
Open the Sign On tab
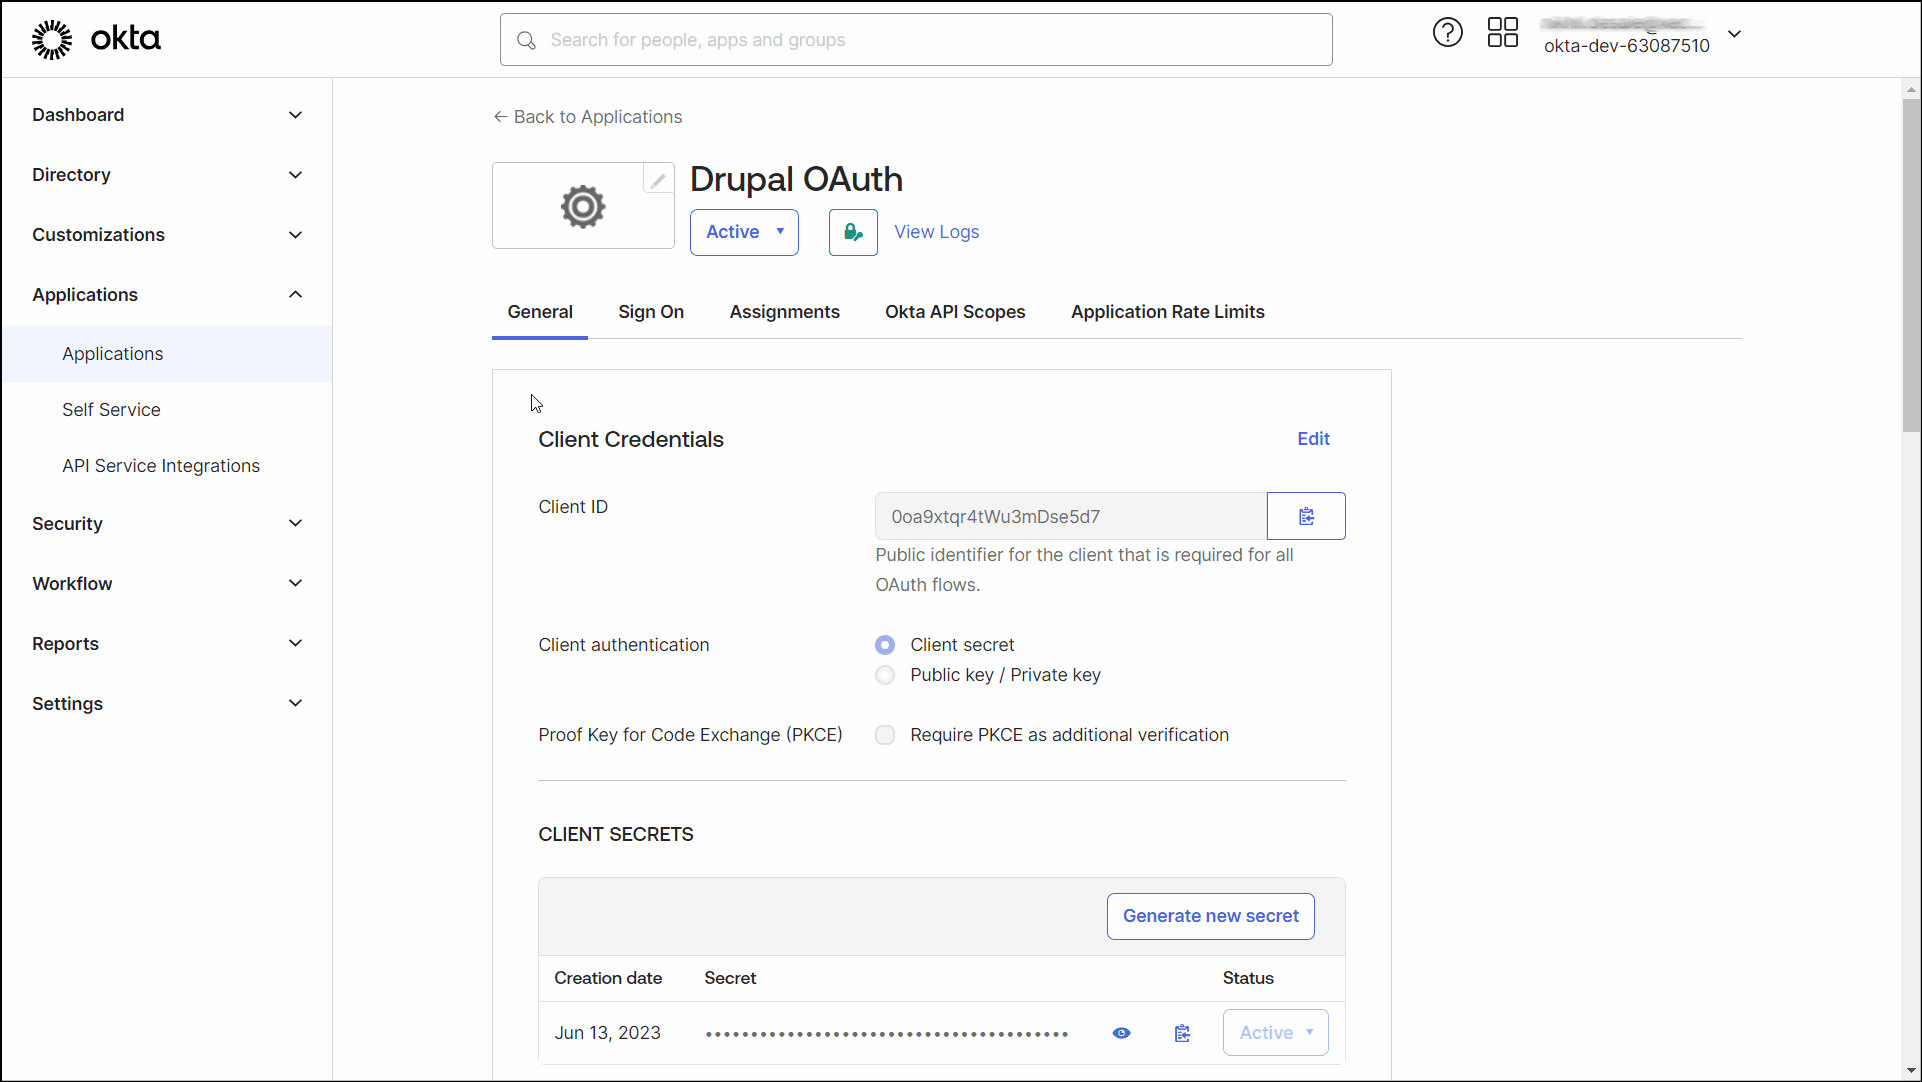pyautogui.click(x=651, y=312)
